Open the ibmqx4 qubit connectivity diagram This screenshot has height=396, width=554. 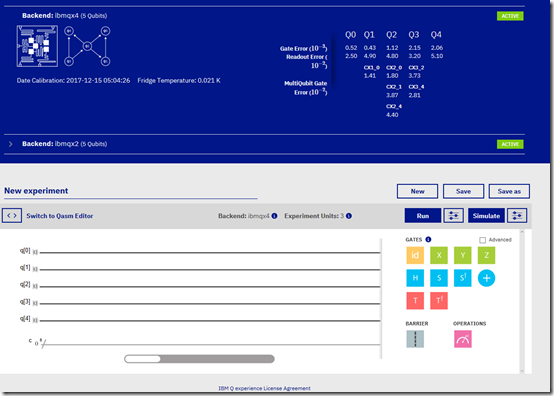coord(87,46)
